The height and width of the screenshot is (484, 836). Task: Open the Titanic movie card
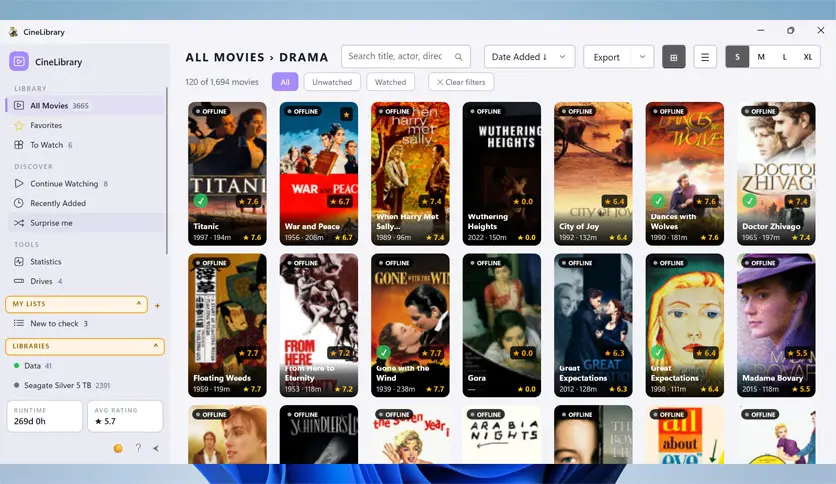click(227, 174)
